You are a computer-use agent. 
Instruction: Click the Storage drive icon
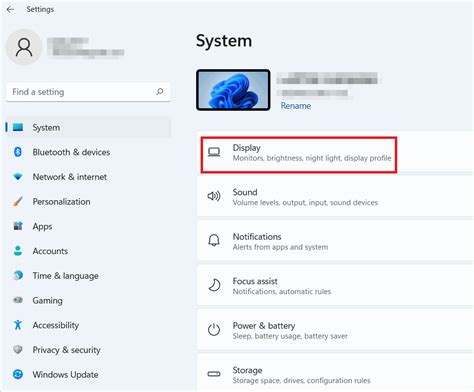[214, 374]
